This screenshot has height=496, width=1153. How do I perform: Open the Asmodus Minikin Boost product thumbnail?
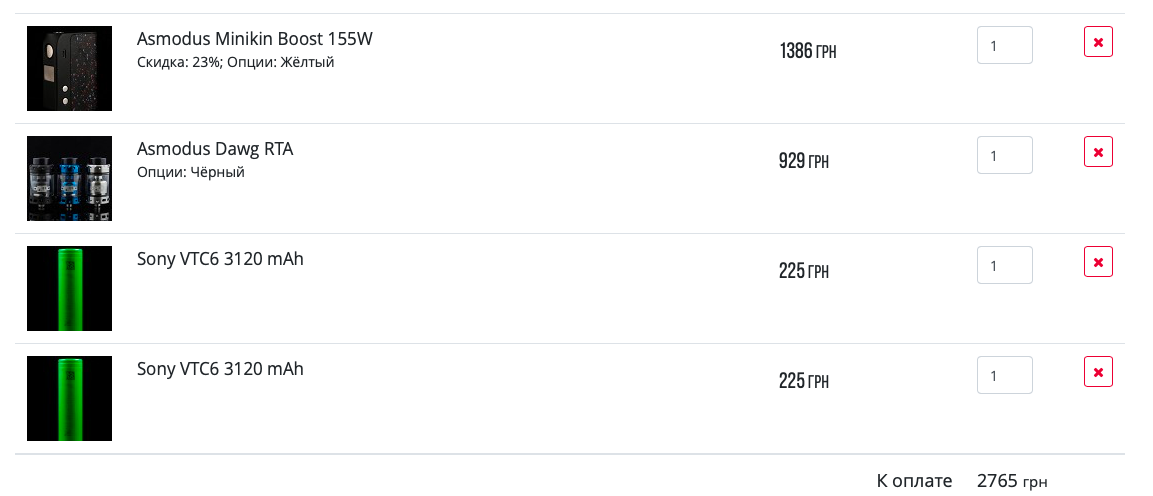(69, 68)
